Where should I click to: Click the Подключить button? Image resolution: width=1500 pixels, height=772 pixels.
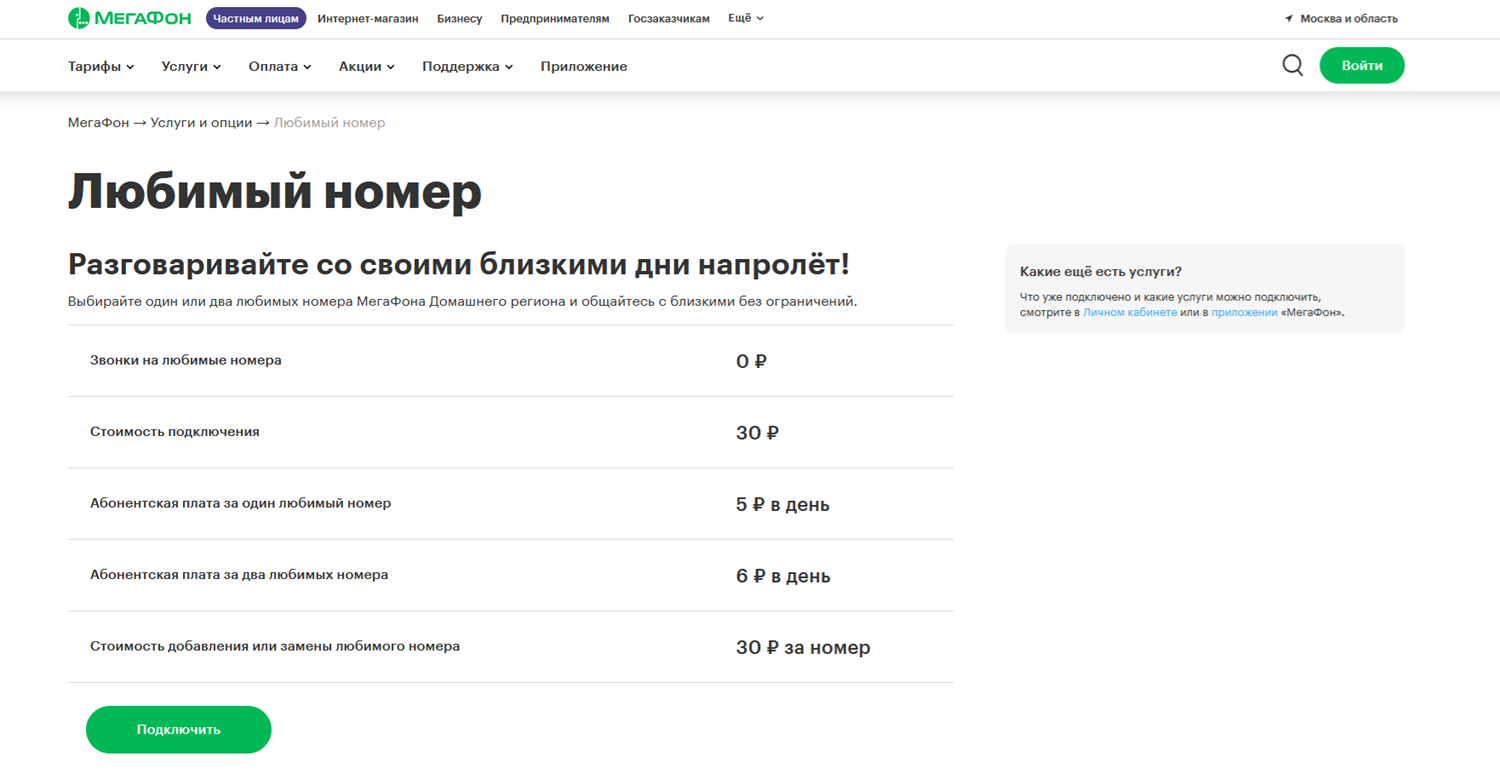pos(179,730)
